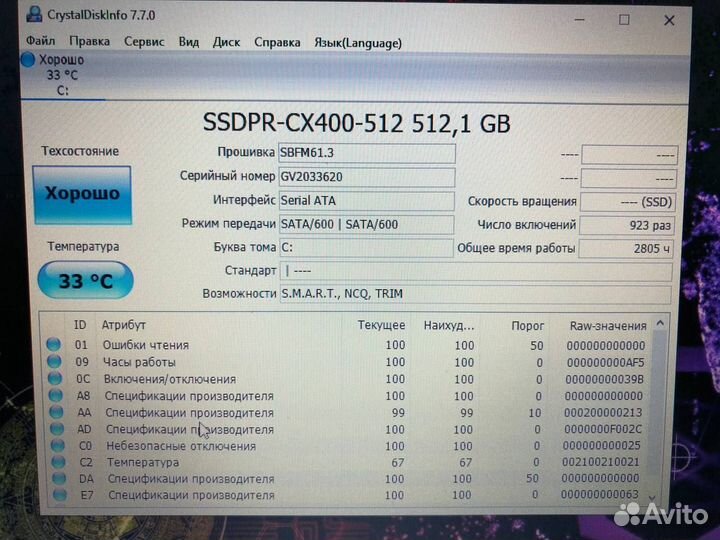Click the disk title SSDPR-CX400-512 512,1 GB
This screenshot has height=540, width=720.
(x=357, y=123)
